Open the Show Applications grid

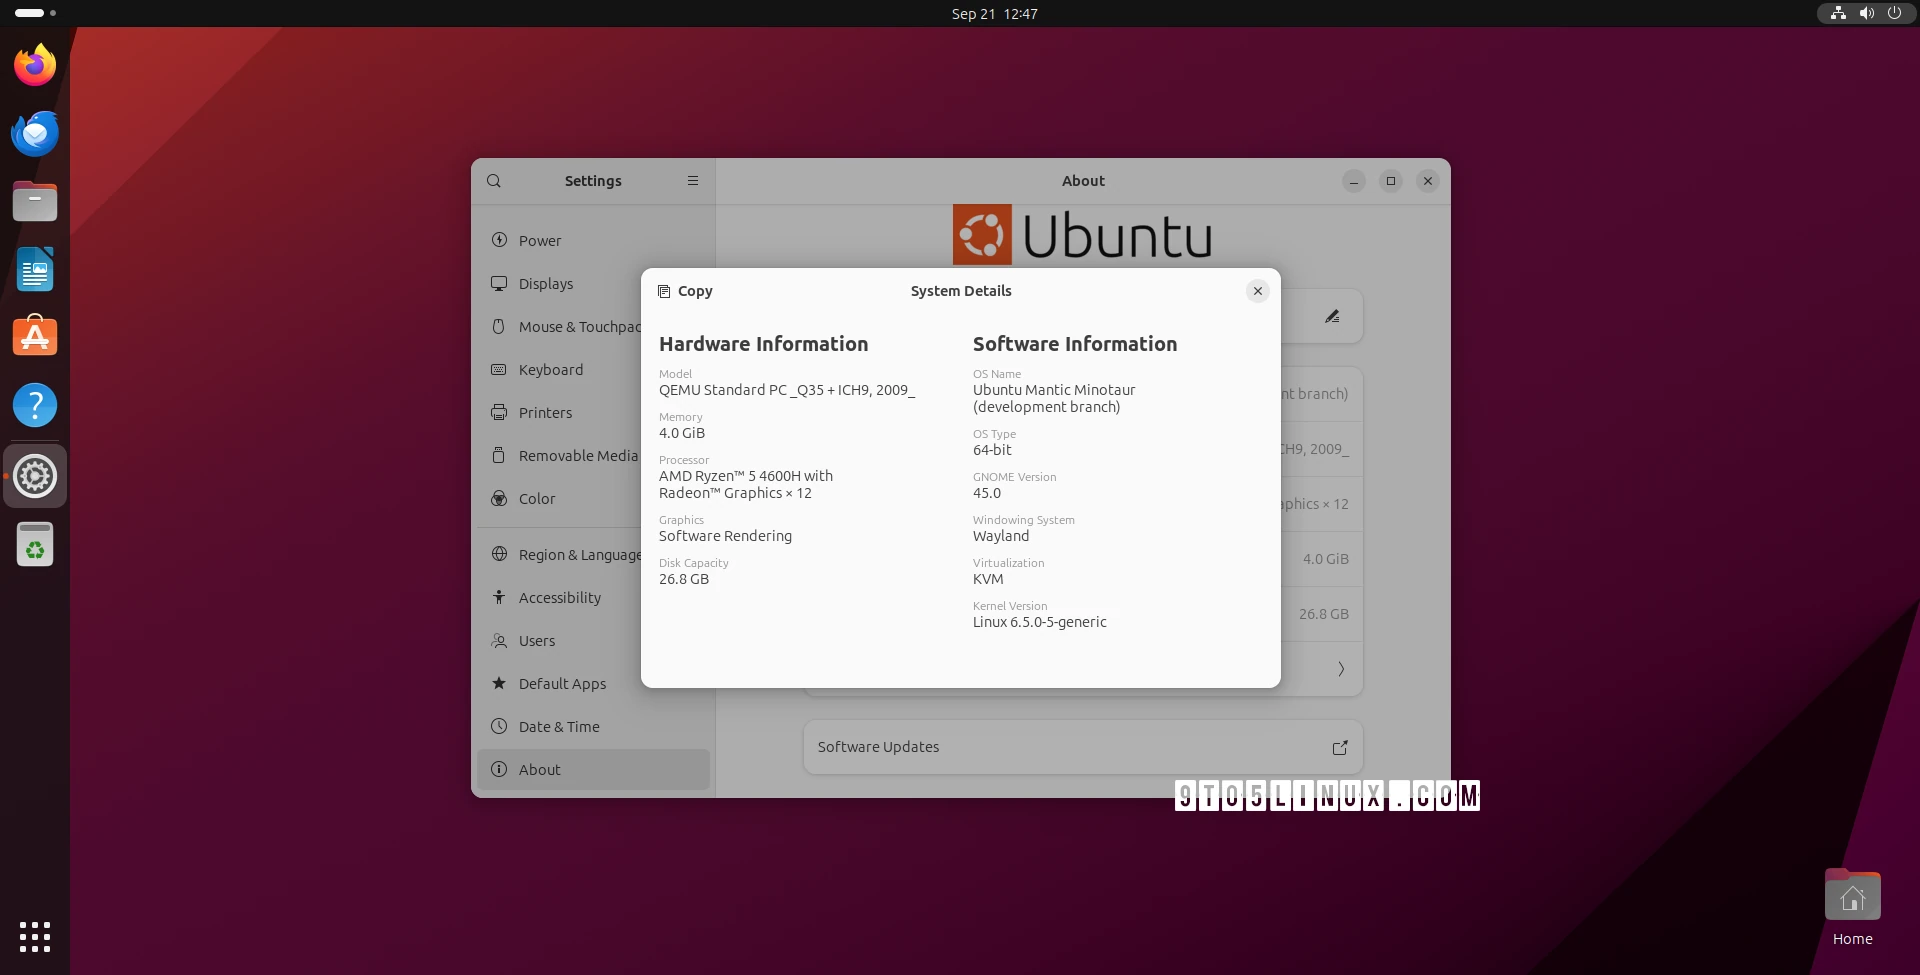click(34, 937)
